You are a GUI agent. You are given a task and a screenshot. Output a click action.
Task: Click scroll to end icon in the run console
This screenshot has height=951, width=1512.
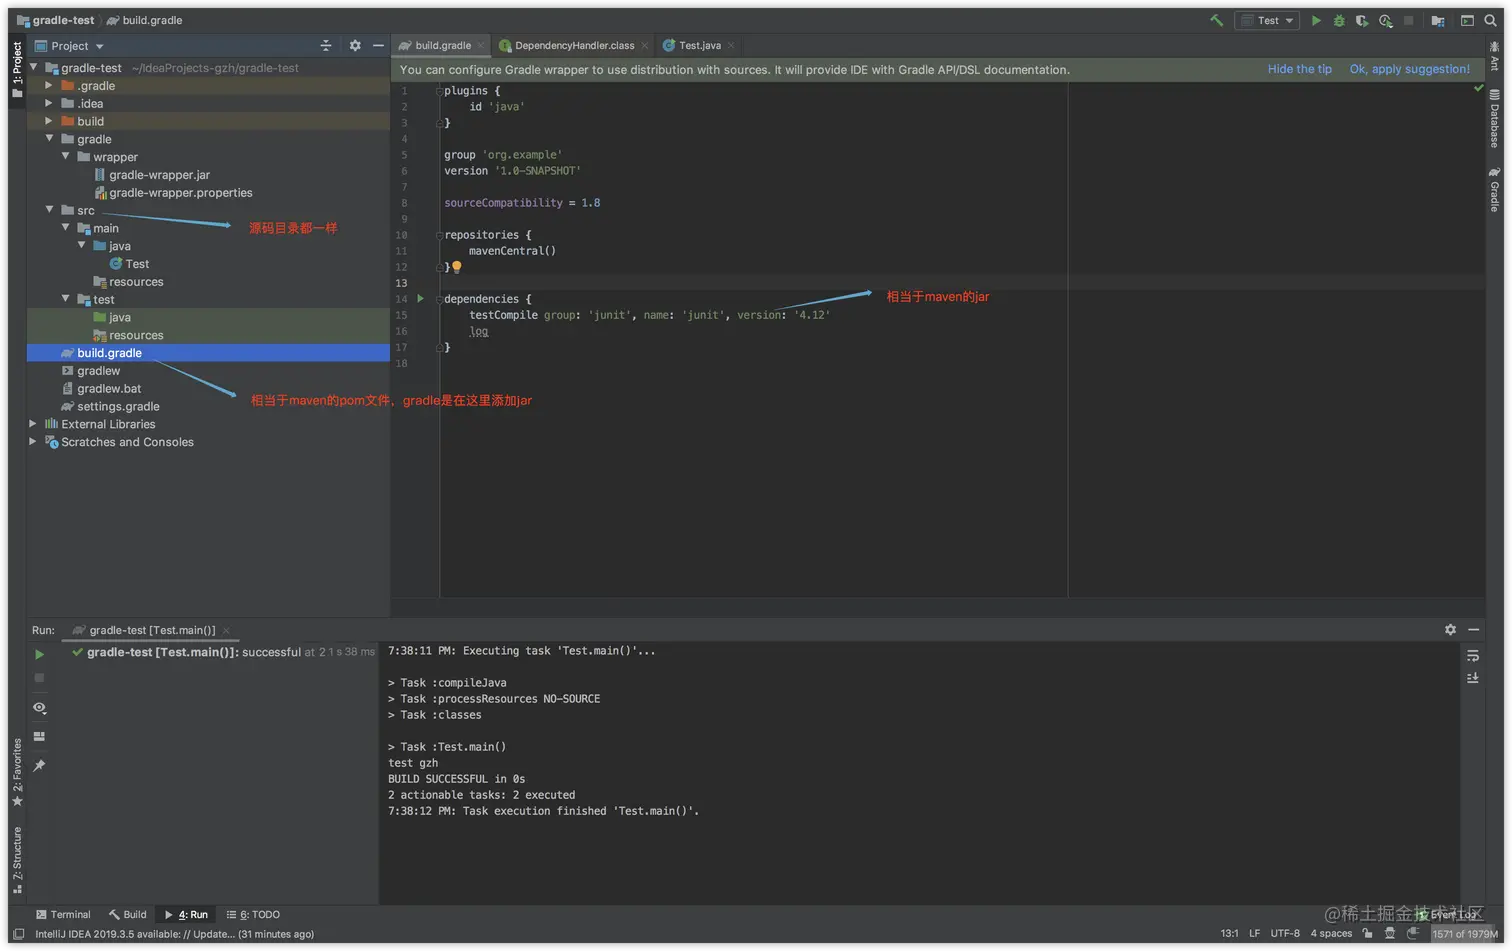tap(1473, 678)
